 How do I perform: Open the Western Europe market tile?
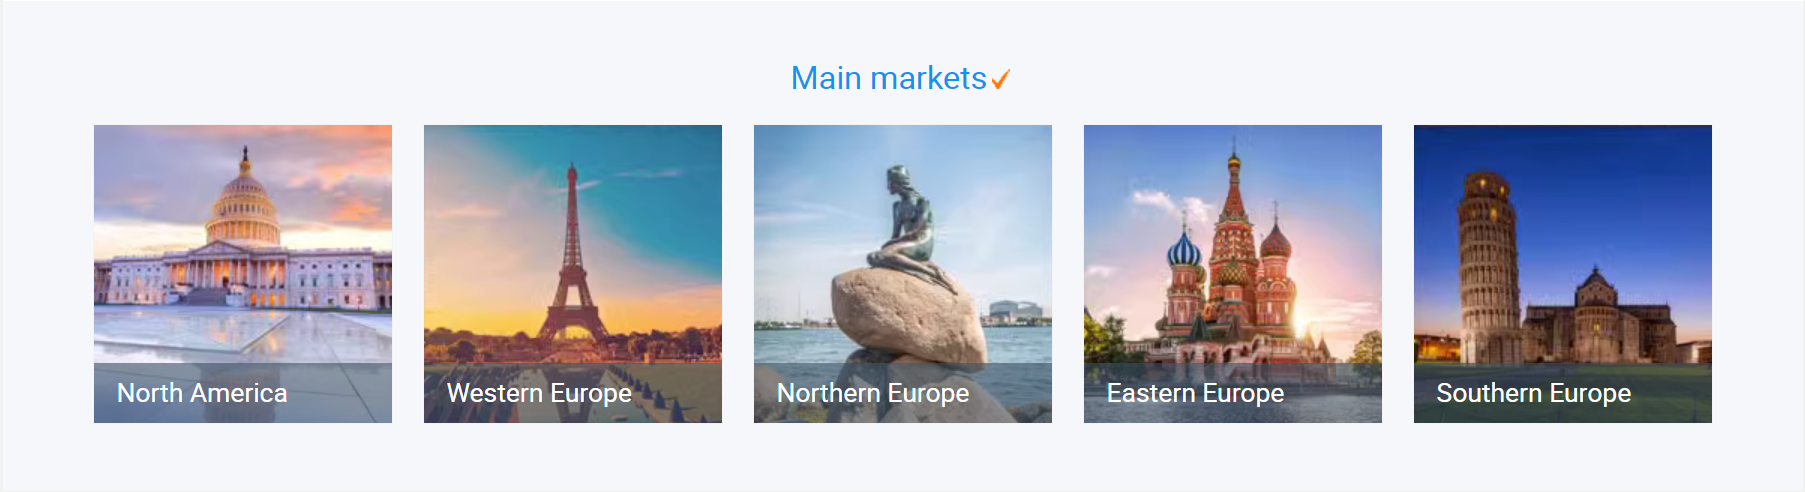(x=573, y=274)
